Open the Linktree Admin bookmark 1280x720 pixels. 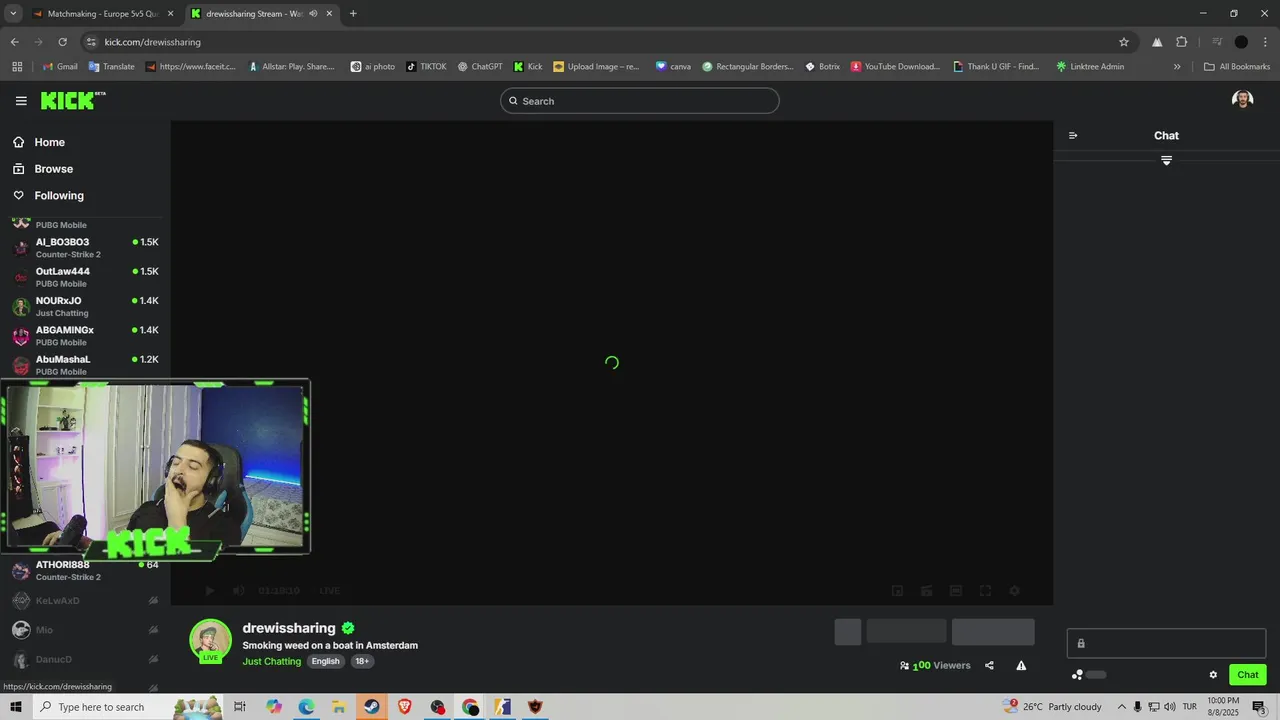(x=1090, y=67)
